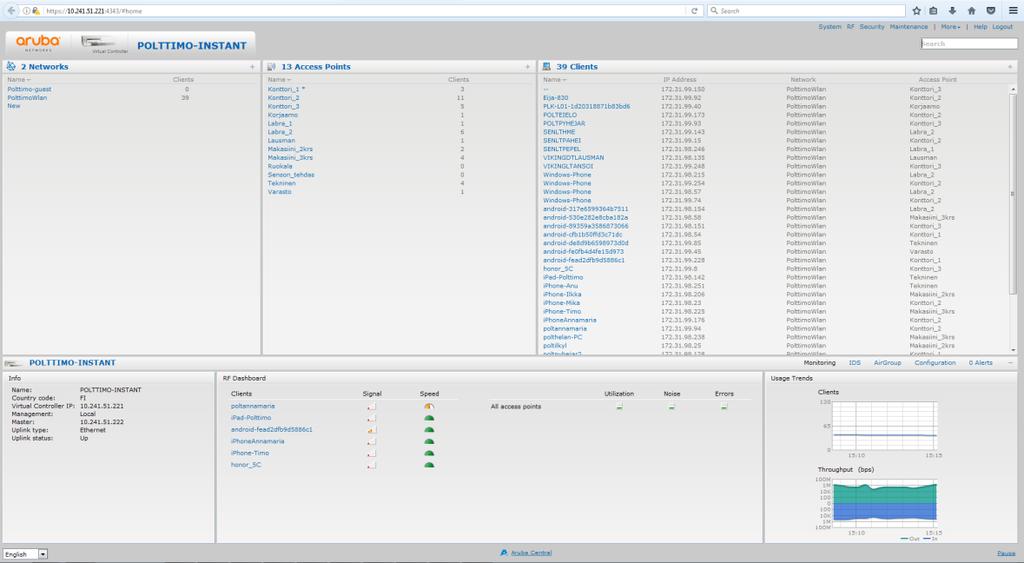
Task: Open the Security menu
Action: [872, 27]
